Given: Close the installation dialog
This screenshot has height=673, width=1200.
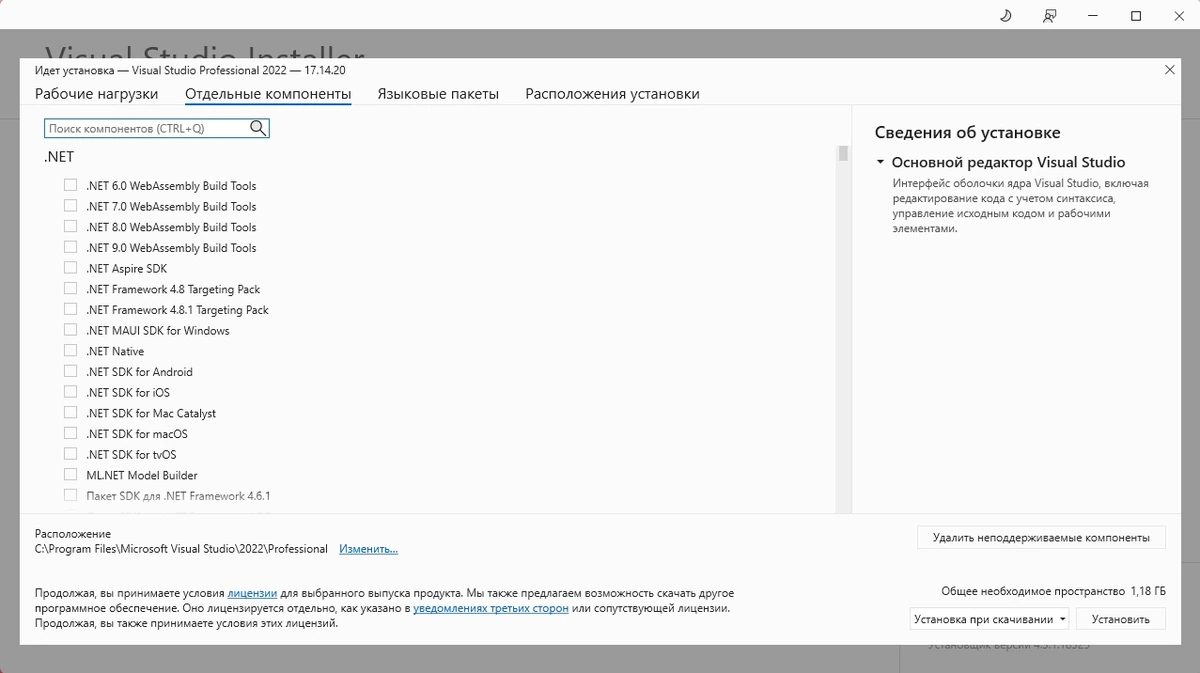Looking at the screenshot, I should 1170,69.
